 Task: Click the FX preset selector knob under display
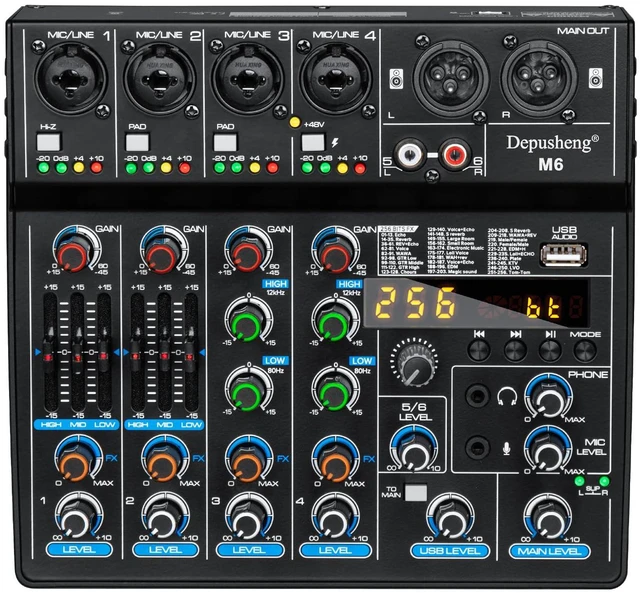[x=415, y=365]
